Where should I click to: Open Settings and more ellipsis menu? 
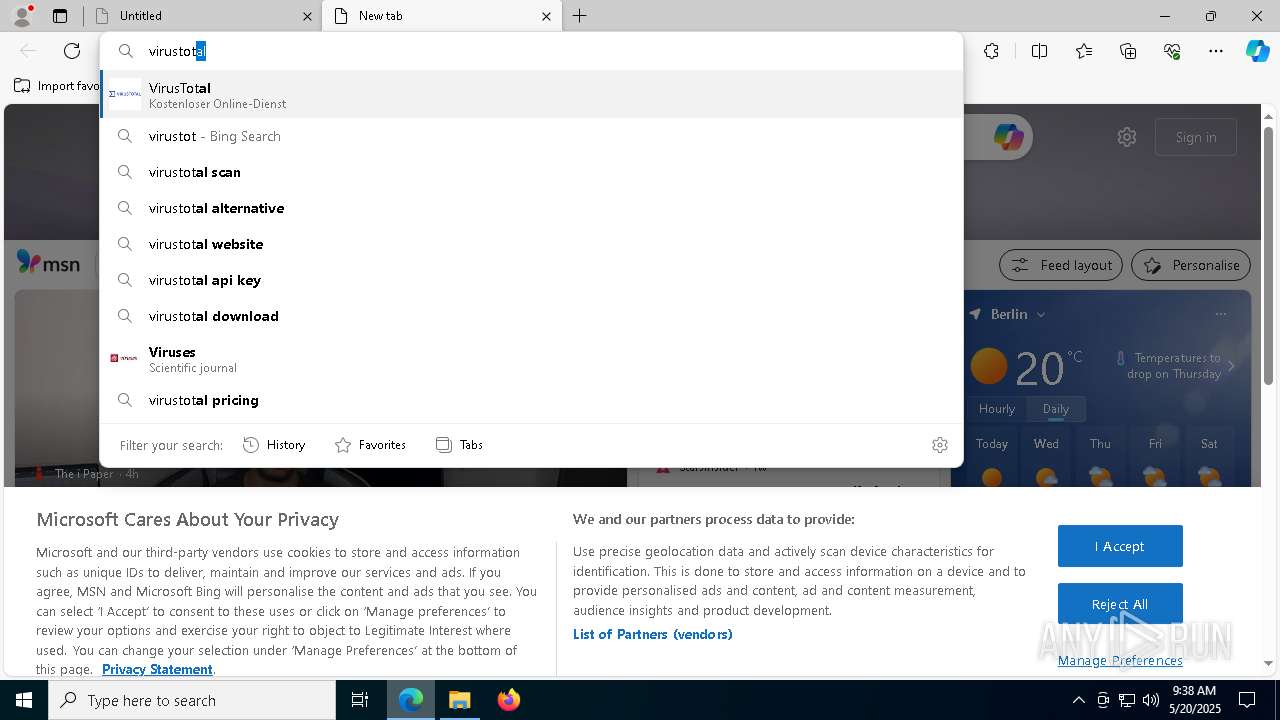point(1216,51)
